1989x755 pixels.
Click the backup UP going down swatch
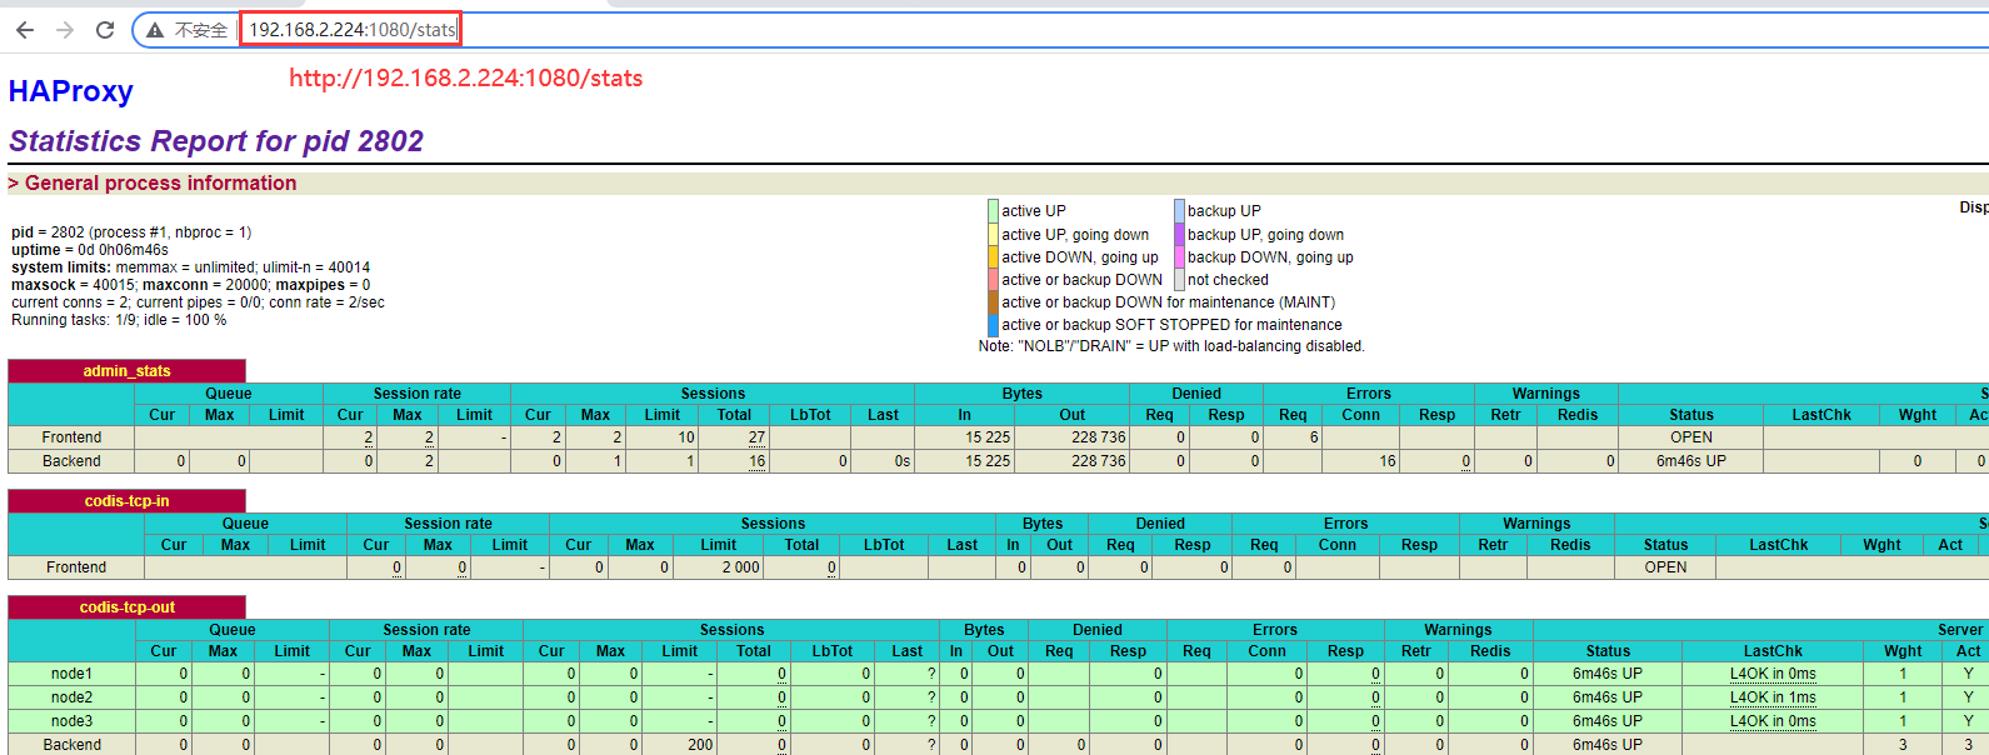pos(1179,234)
